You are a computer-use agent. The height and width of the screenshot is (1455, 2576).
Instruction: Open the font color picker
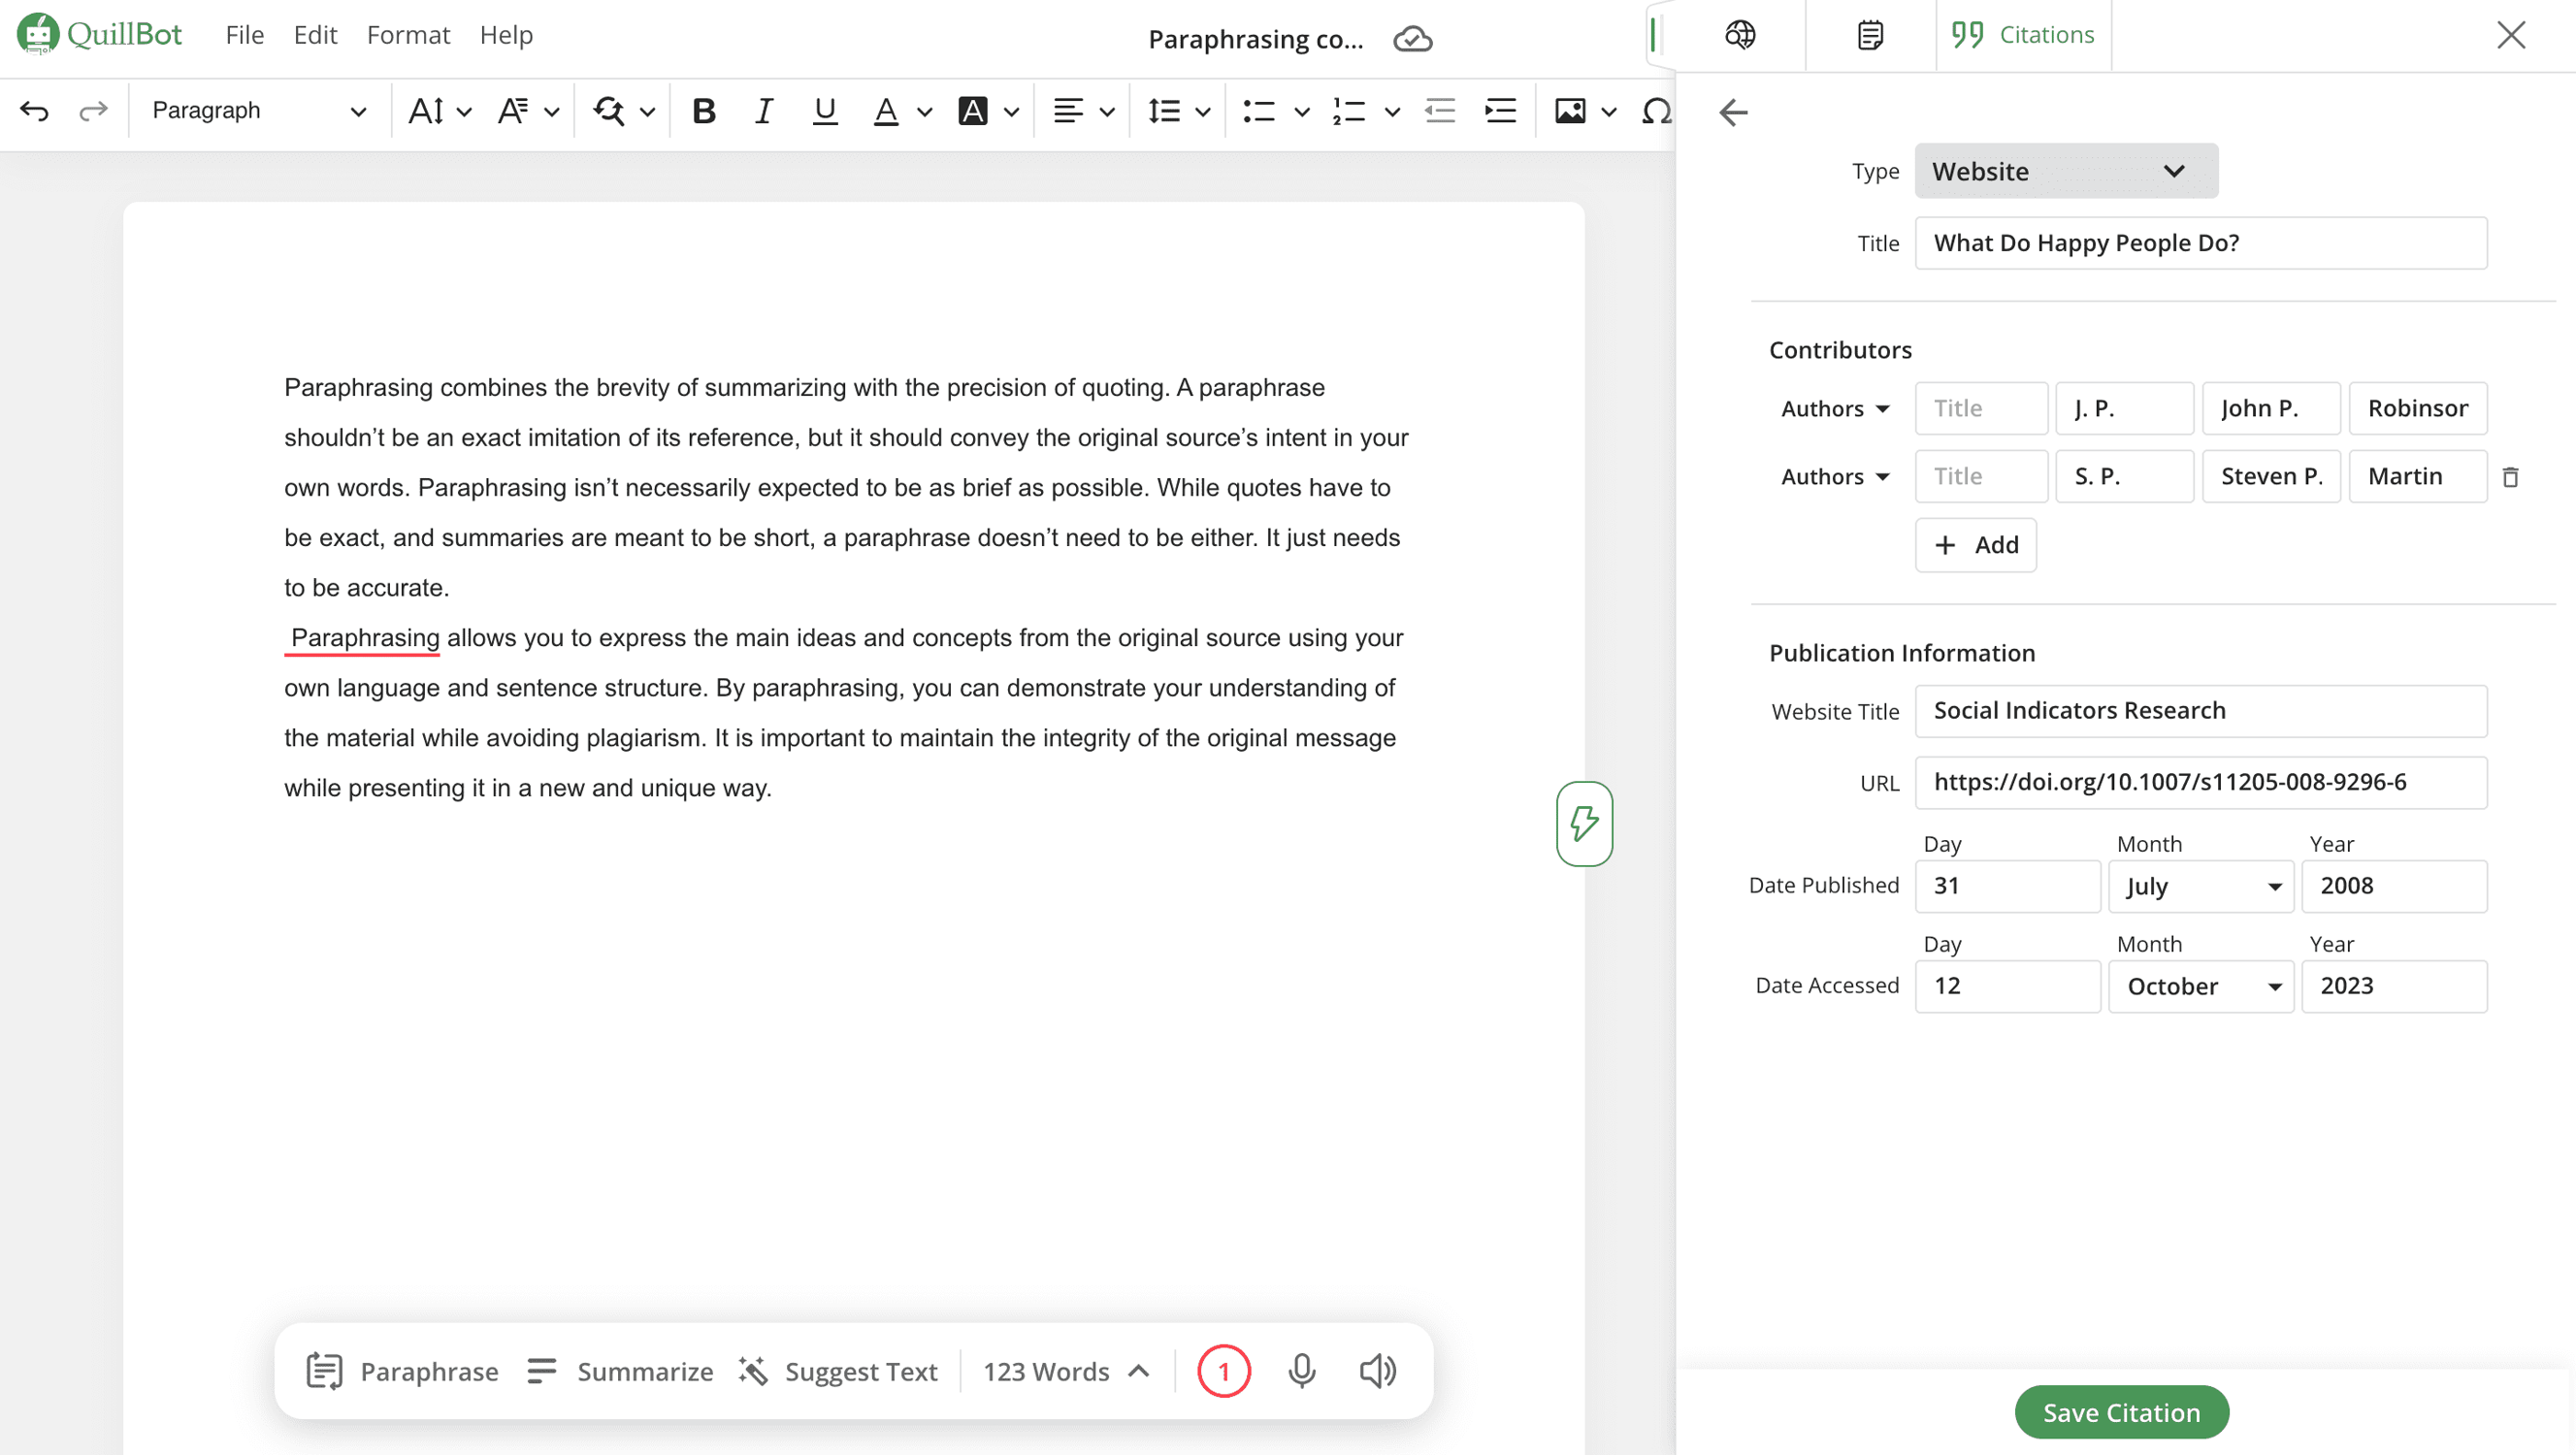point(885,111)
